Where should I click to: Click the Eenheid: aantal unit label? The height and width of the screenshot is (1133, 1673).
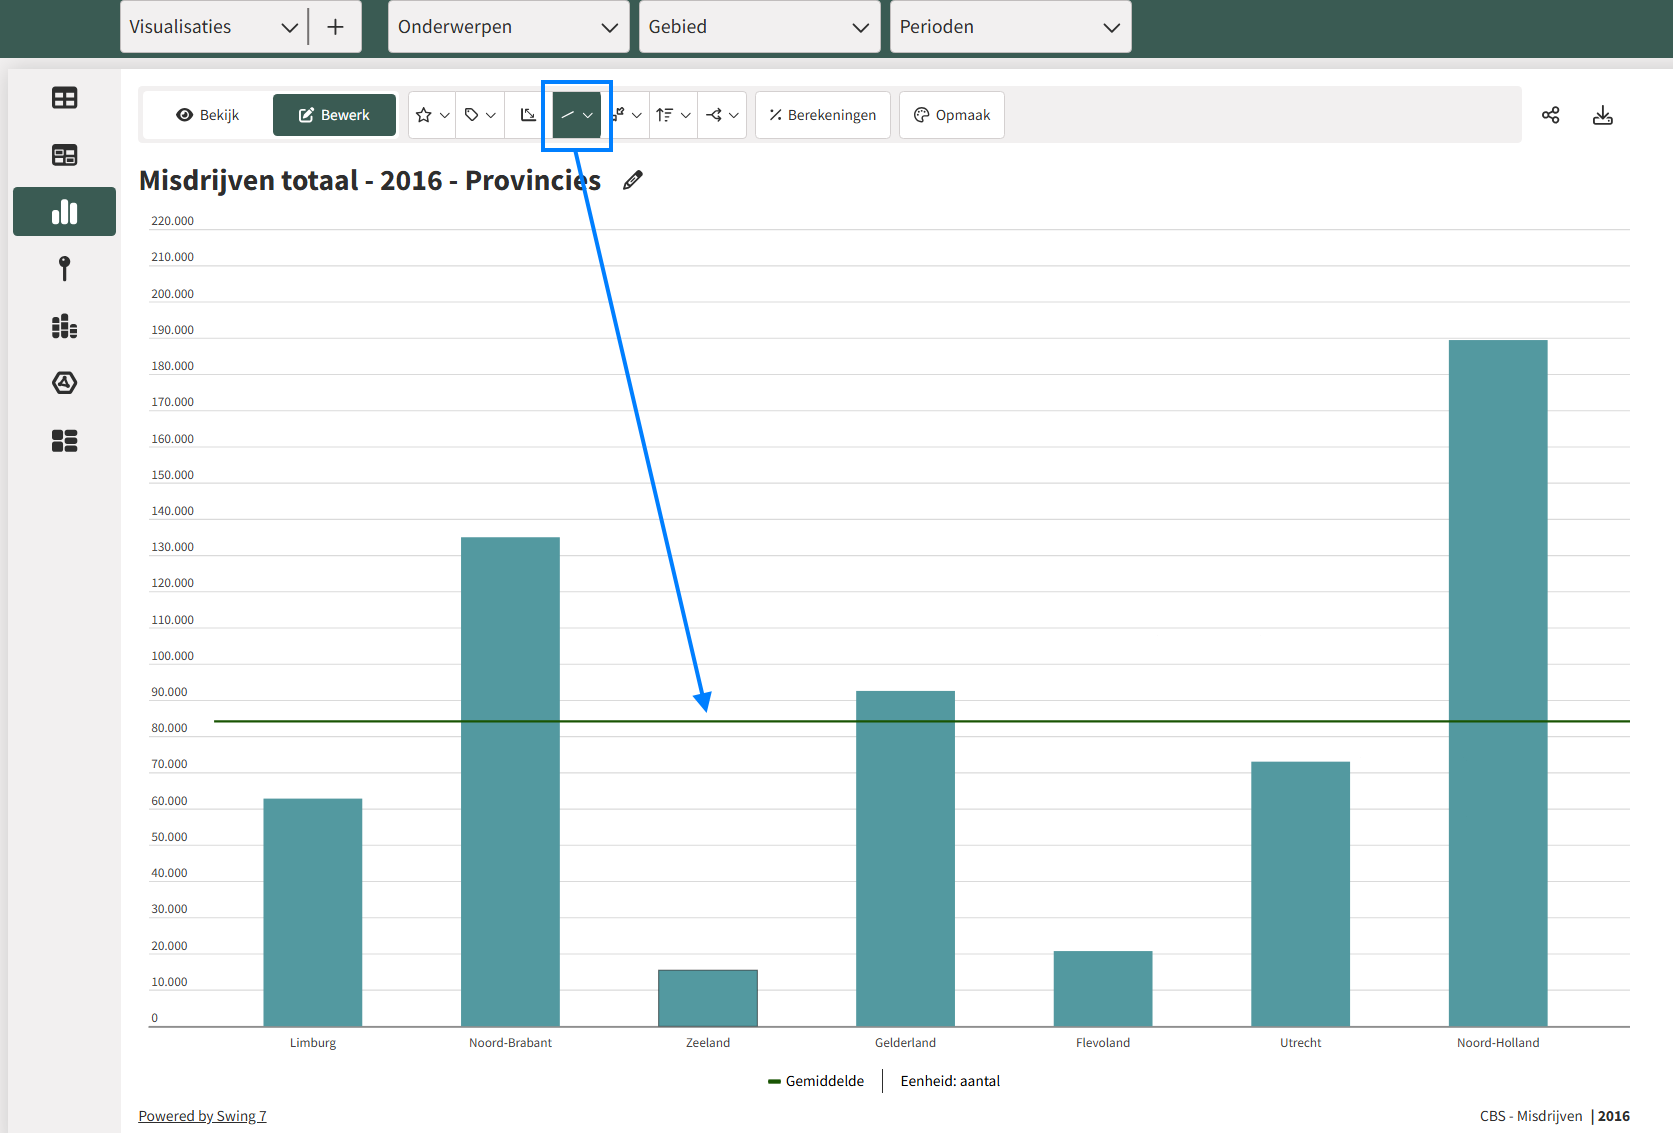click(950, 1081)
